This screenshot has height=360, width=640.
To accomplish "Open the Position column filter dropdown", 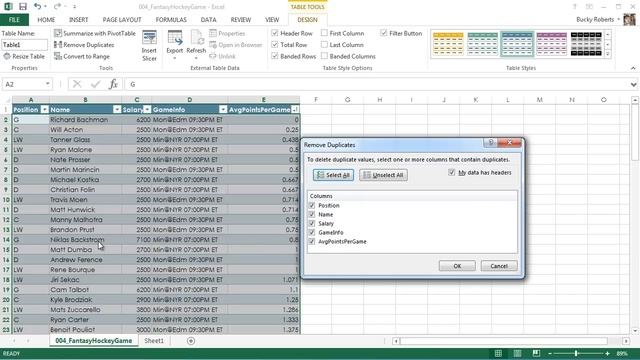I will coord(44,109).
